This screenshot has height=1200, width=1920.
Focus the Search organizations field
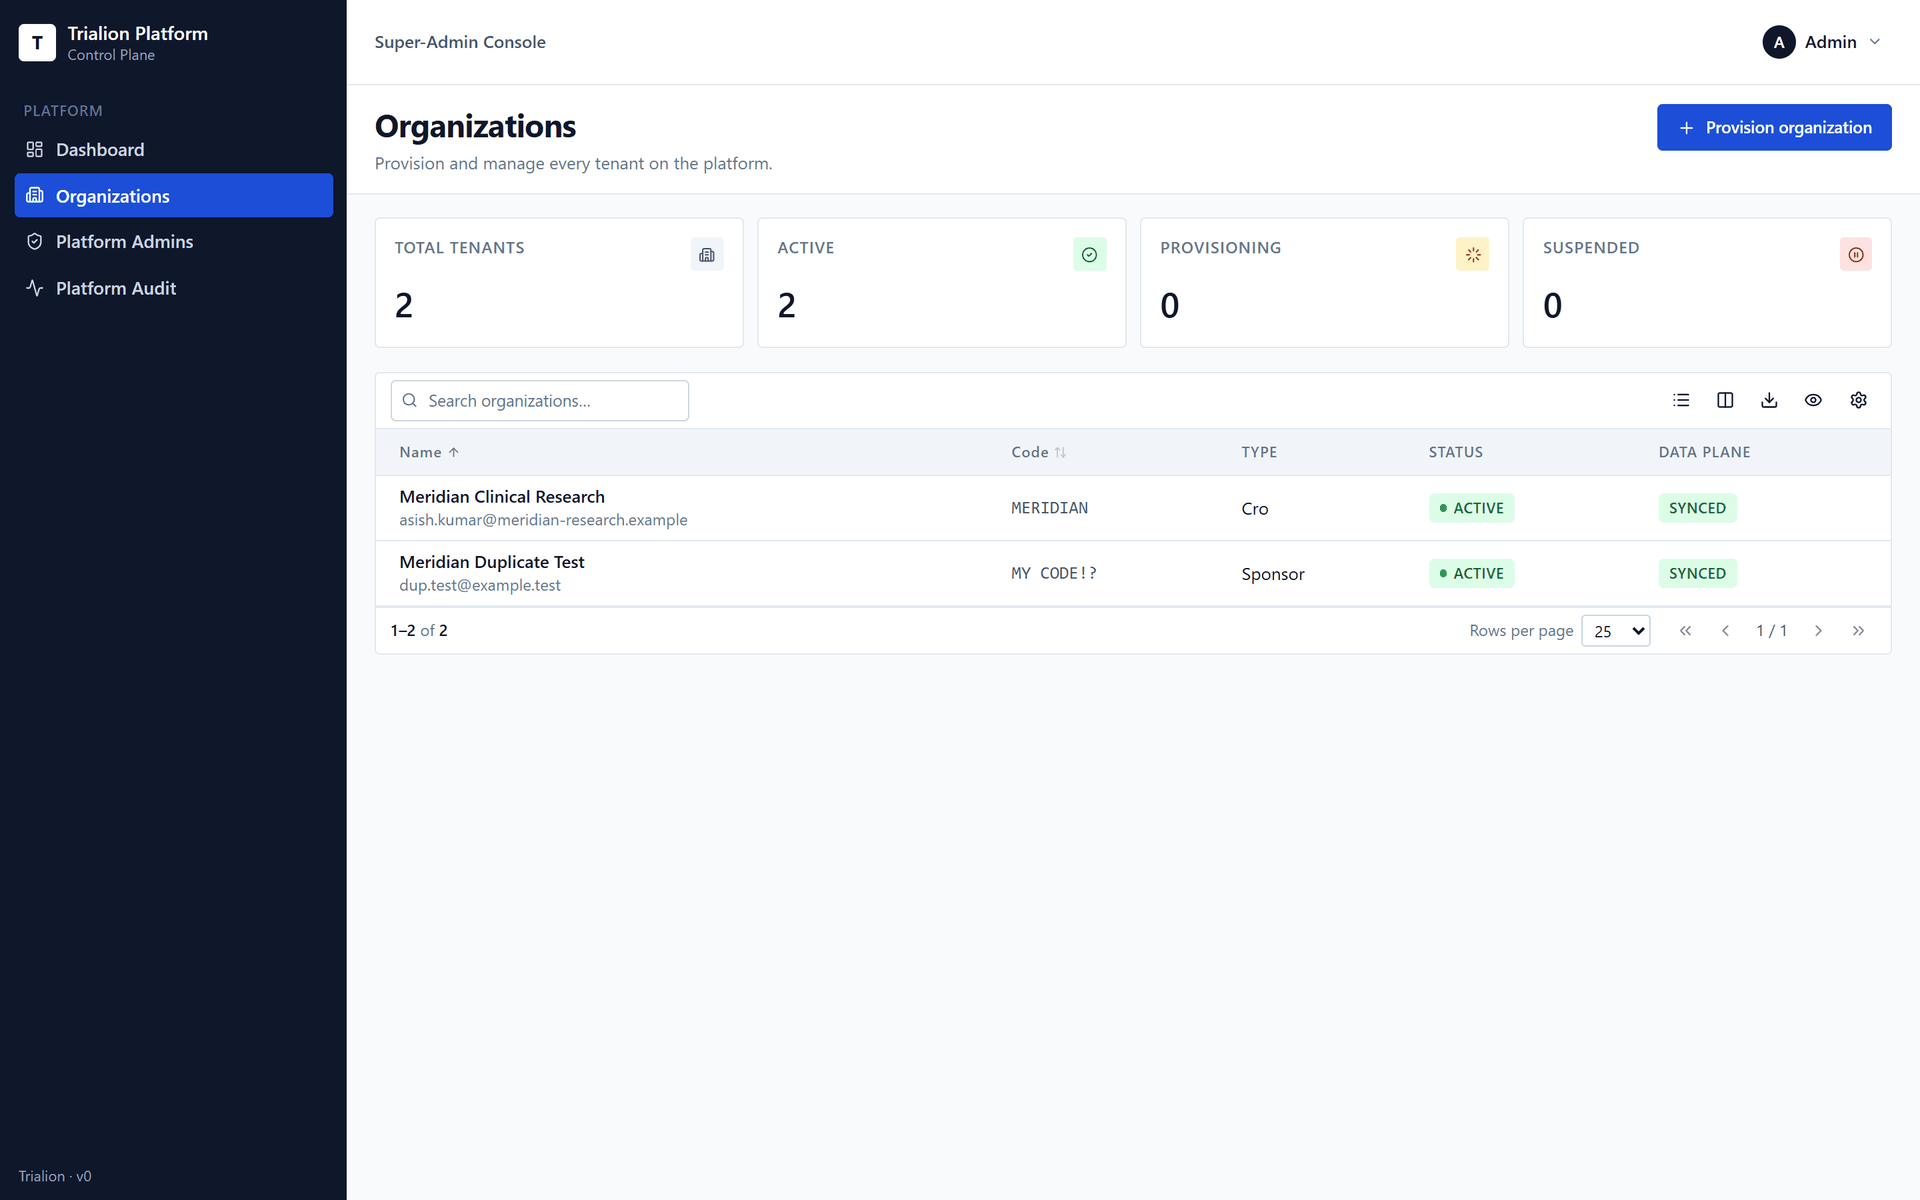coord(540,401)
